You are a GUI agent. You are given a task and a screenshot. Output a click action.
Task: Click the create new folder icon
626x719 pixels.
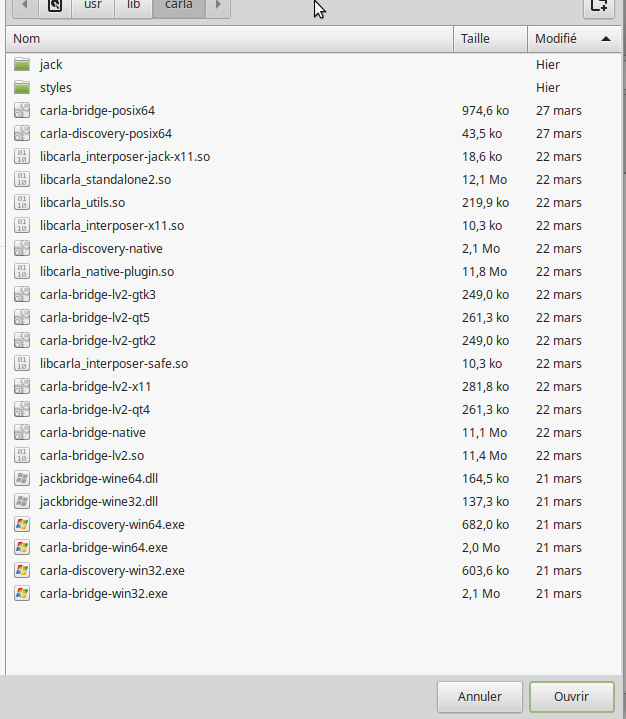(598, 6)
